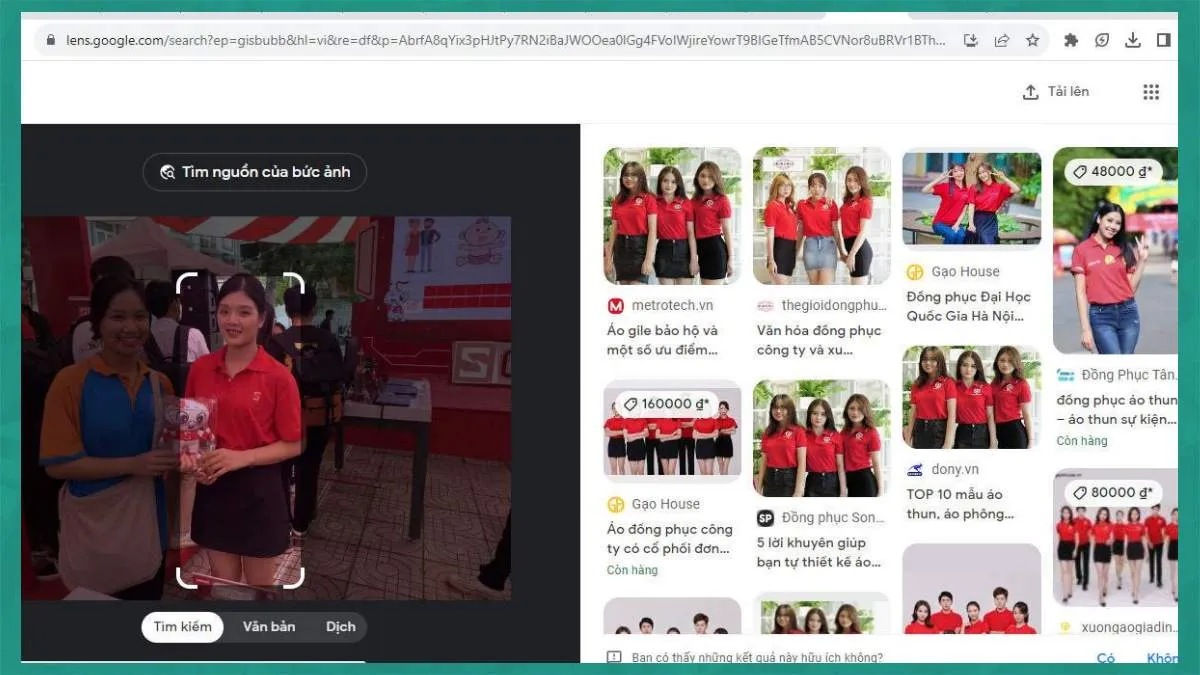
Task: Open the browser downloads icon
Action: [1132, 40]
